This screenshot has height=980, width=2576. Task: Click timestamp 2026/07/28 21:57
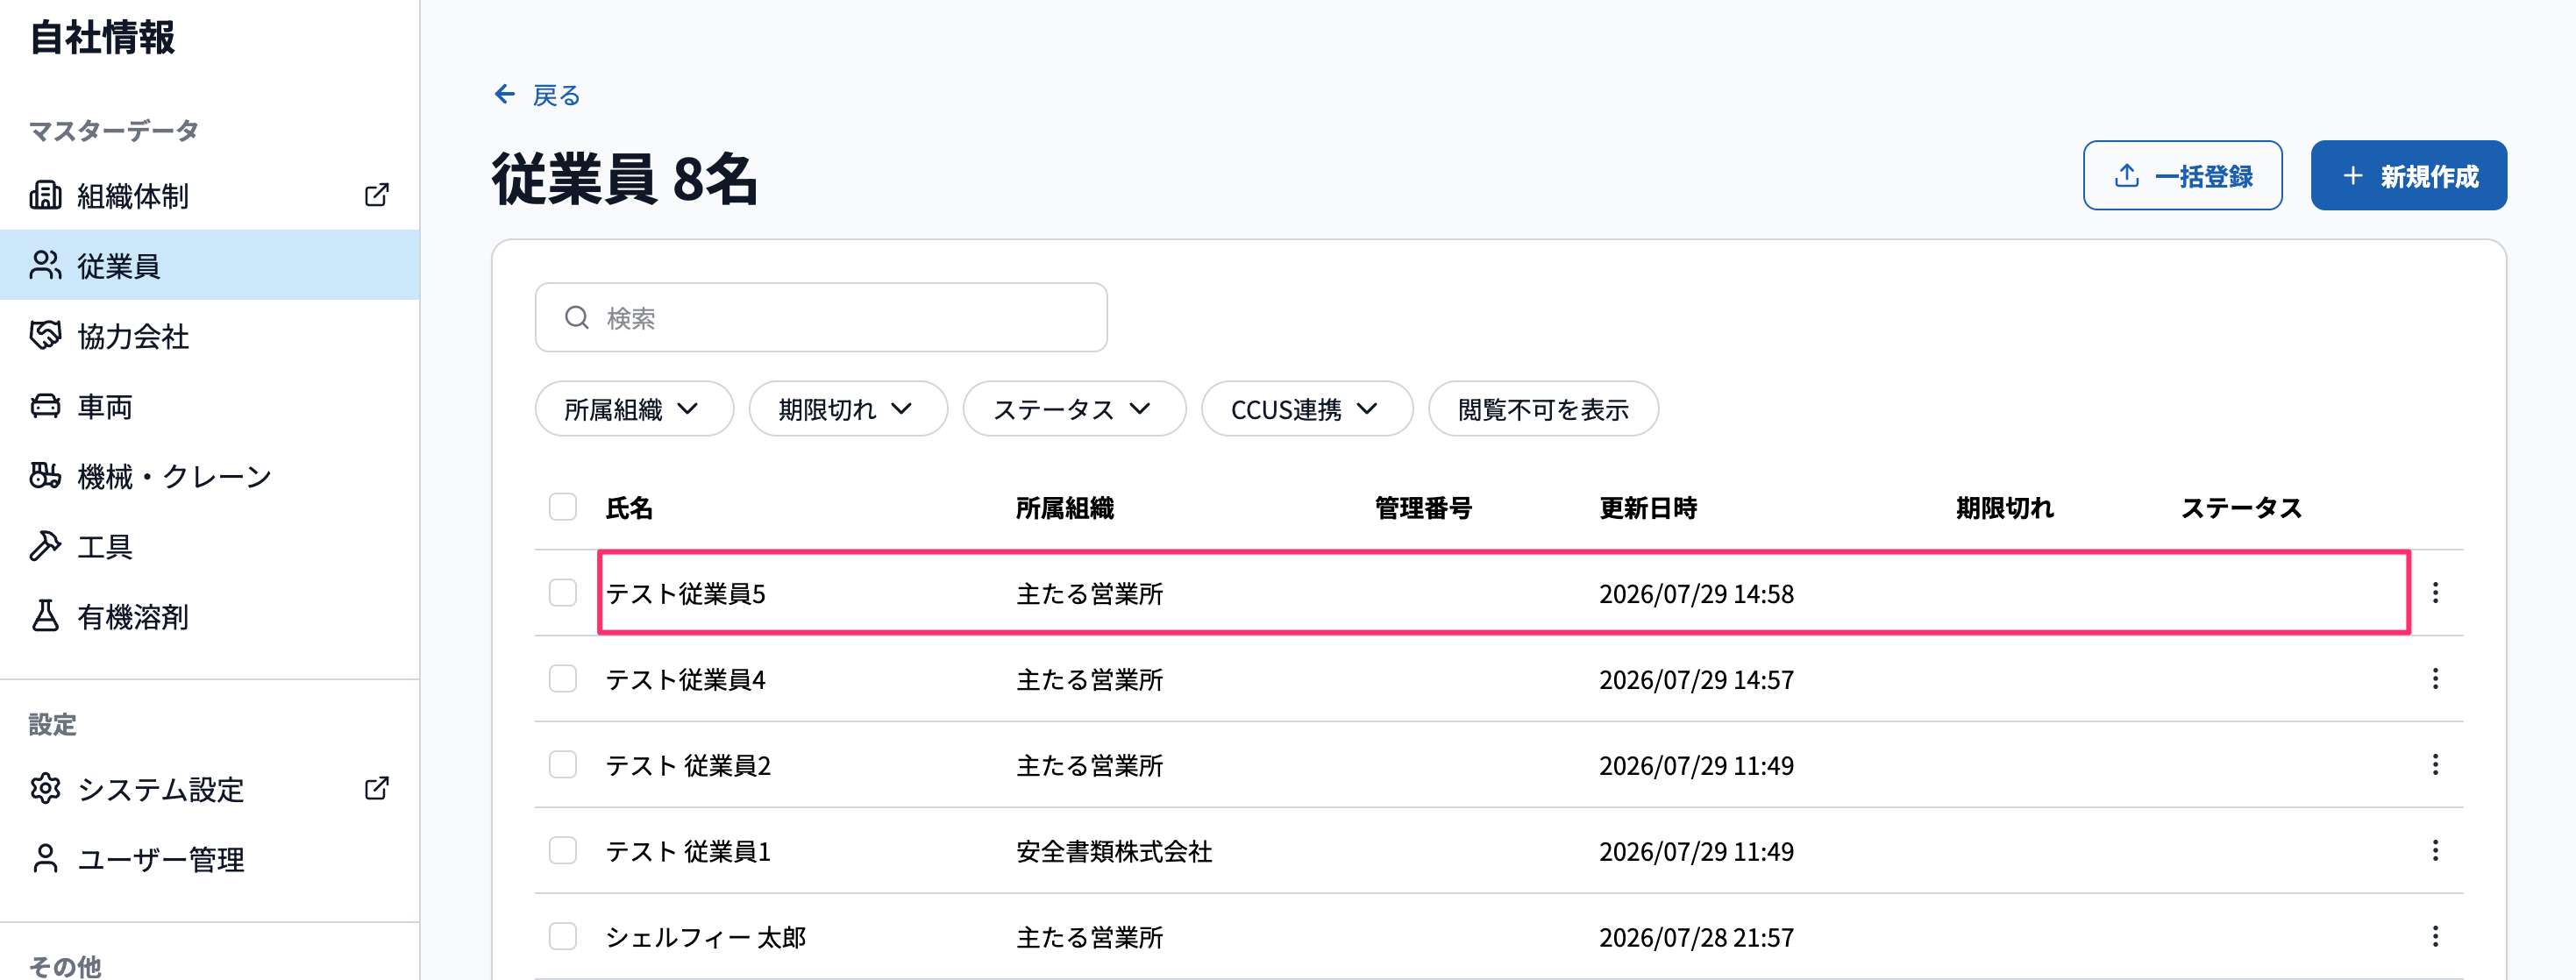click(1696, 938)
